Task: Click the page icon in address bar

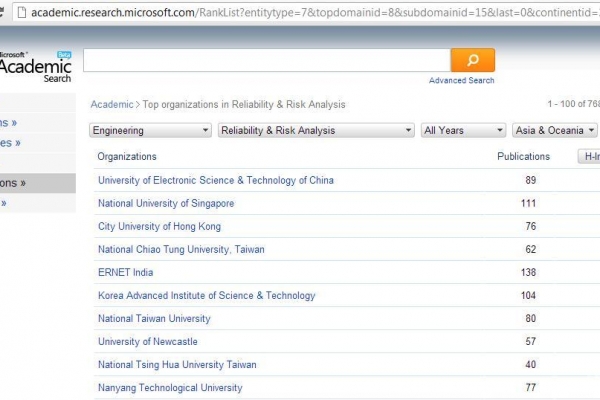Action: [22, 12]
